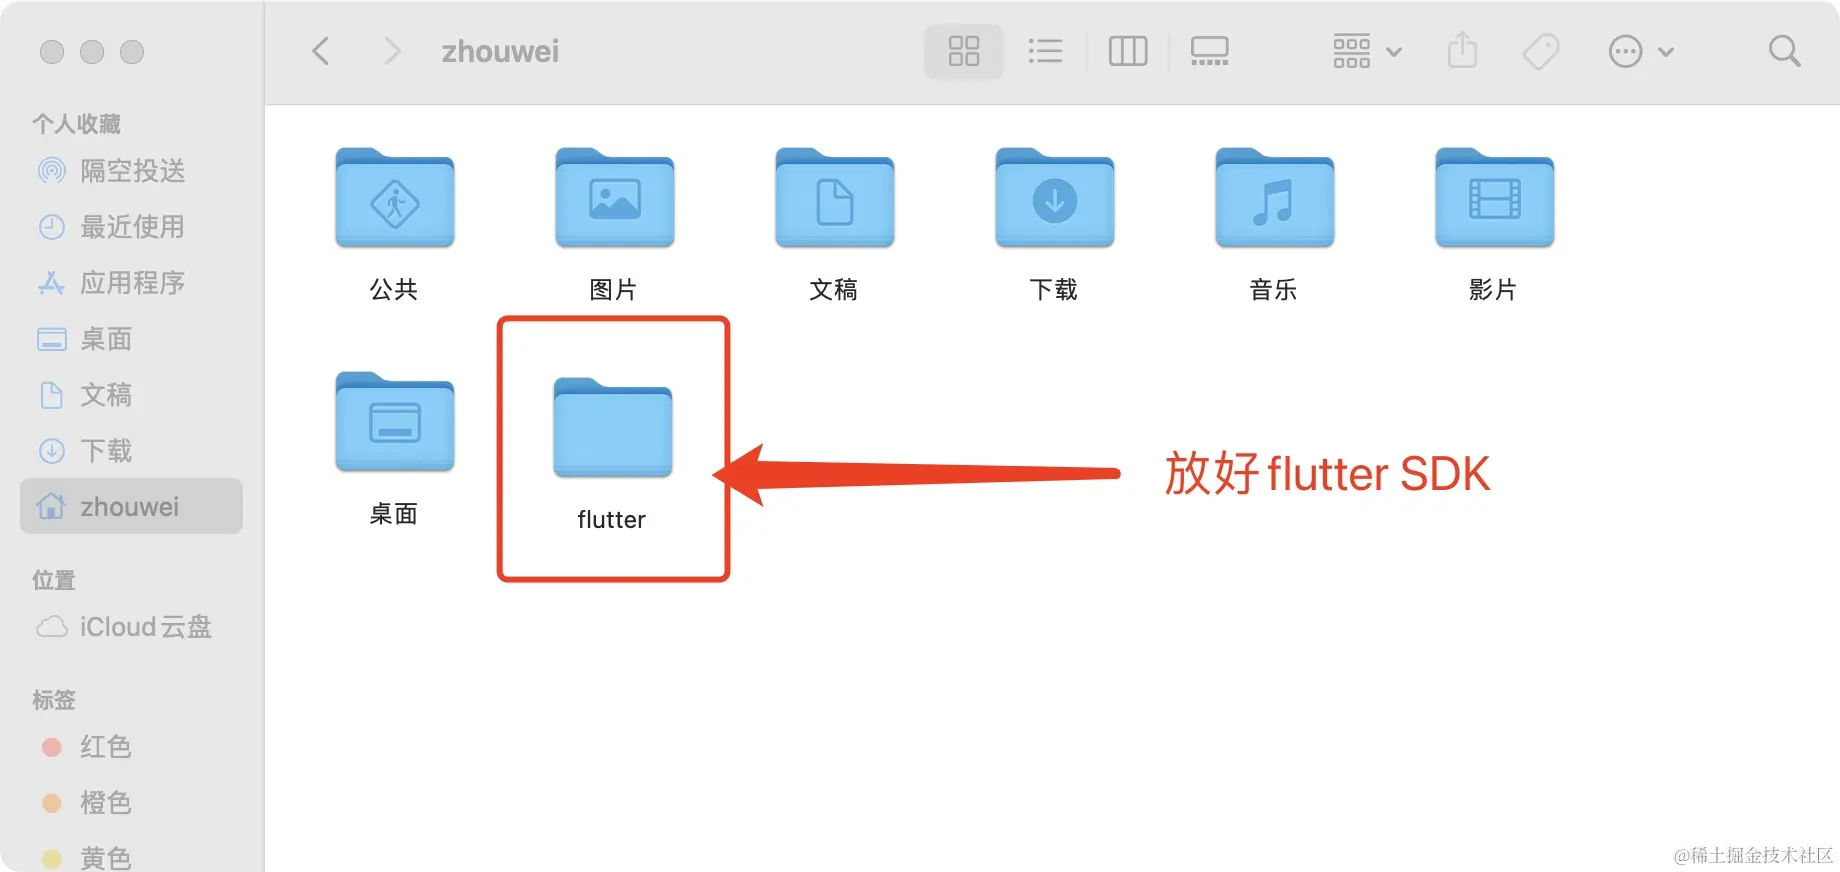1840x872 pixels.
Task: Click the tag icon in toolbar
Action: (x=1541, y=51)
